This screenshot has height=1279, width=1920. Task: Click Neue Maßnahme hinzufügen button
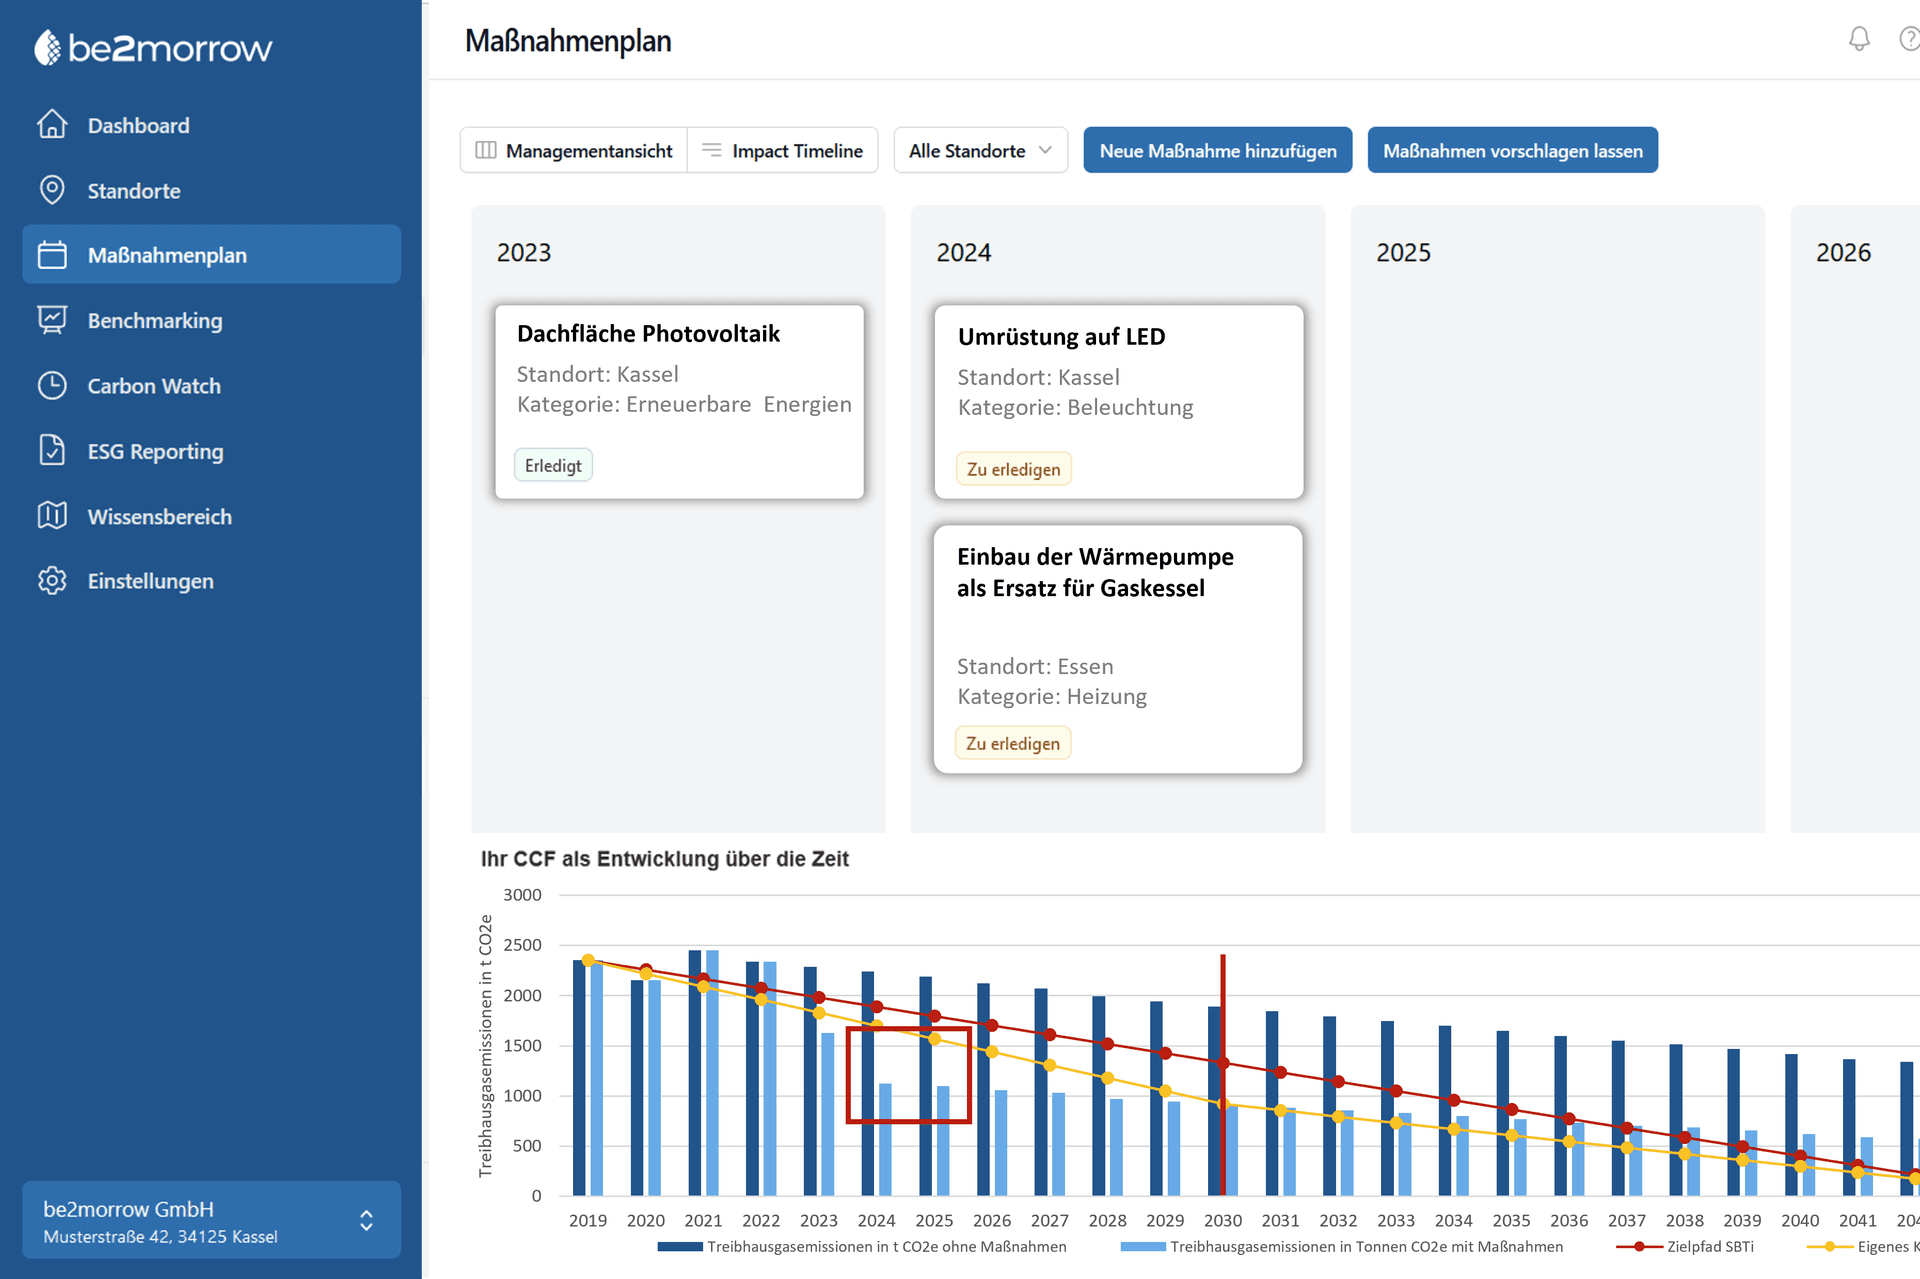[x=1217, y=151]
